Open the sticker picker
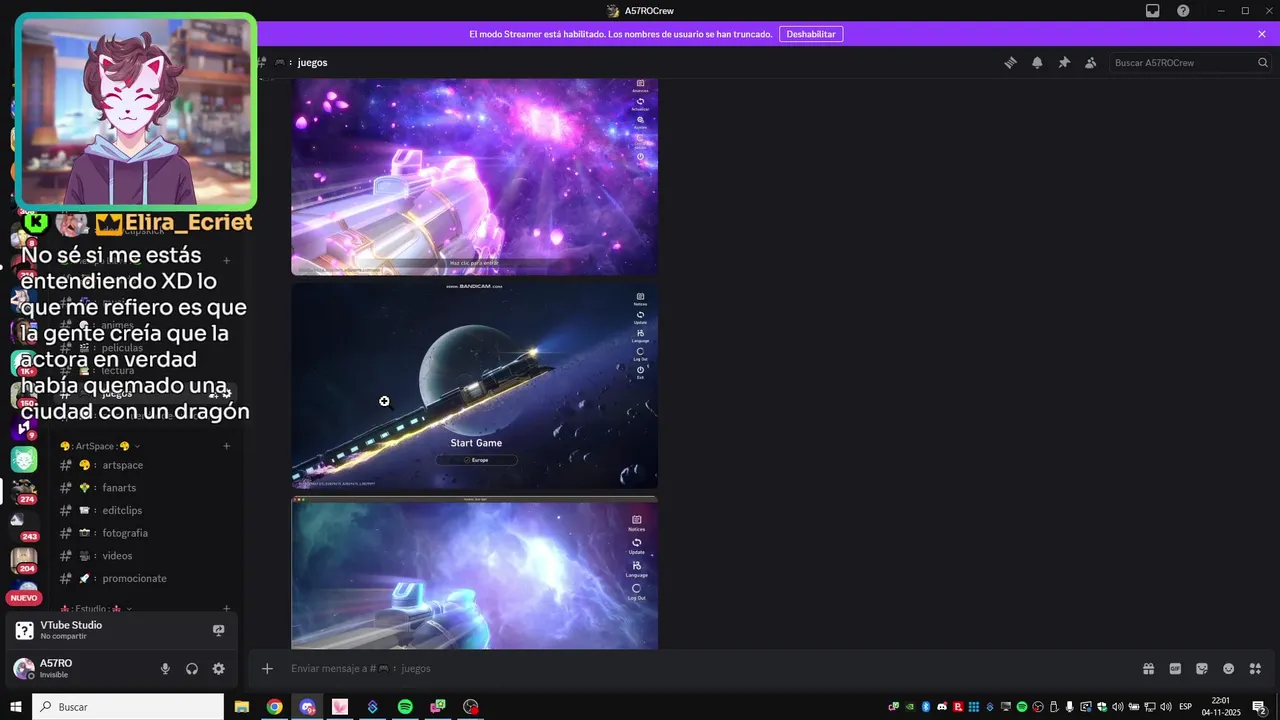The height and width of the screenshot is (720, 1280). [1202, 669]
